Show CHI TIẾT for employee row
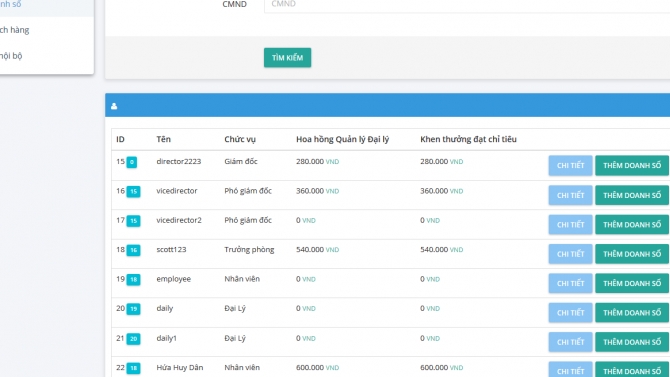Image resolution: width=670 pixels, height=377 pixels. pos(570,283)
